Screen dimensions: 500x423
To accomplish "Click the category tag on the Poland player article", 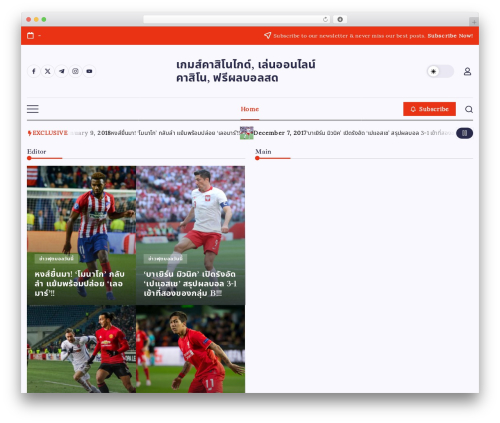I will (x=165, y=259).
